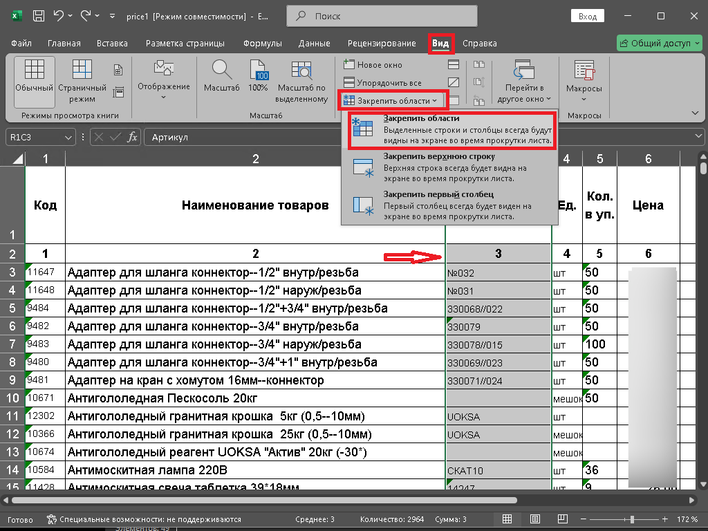Image resolution: width=708 pixels, height=531 pixels.
Task: Select row header 10
Action: 12,398
